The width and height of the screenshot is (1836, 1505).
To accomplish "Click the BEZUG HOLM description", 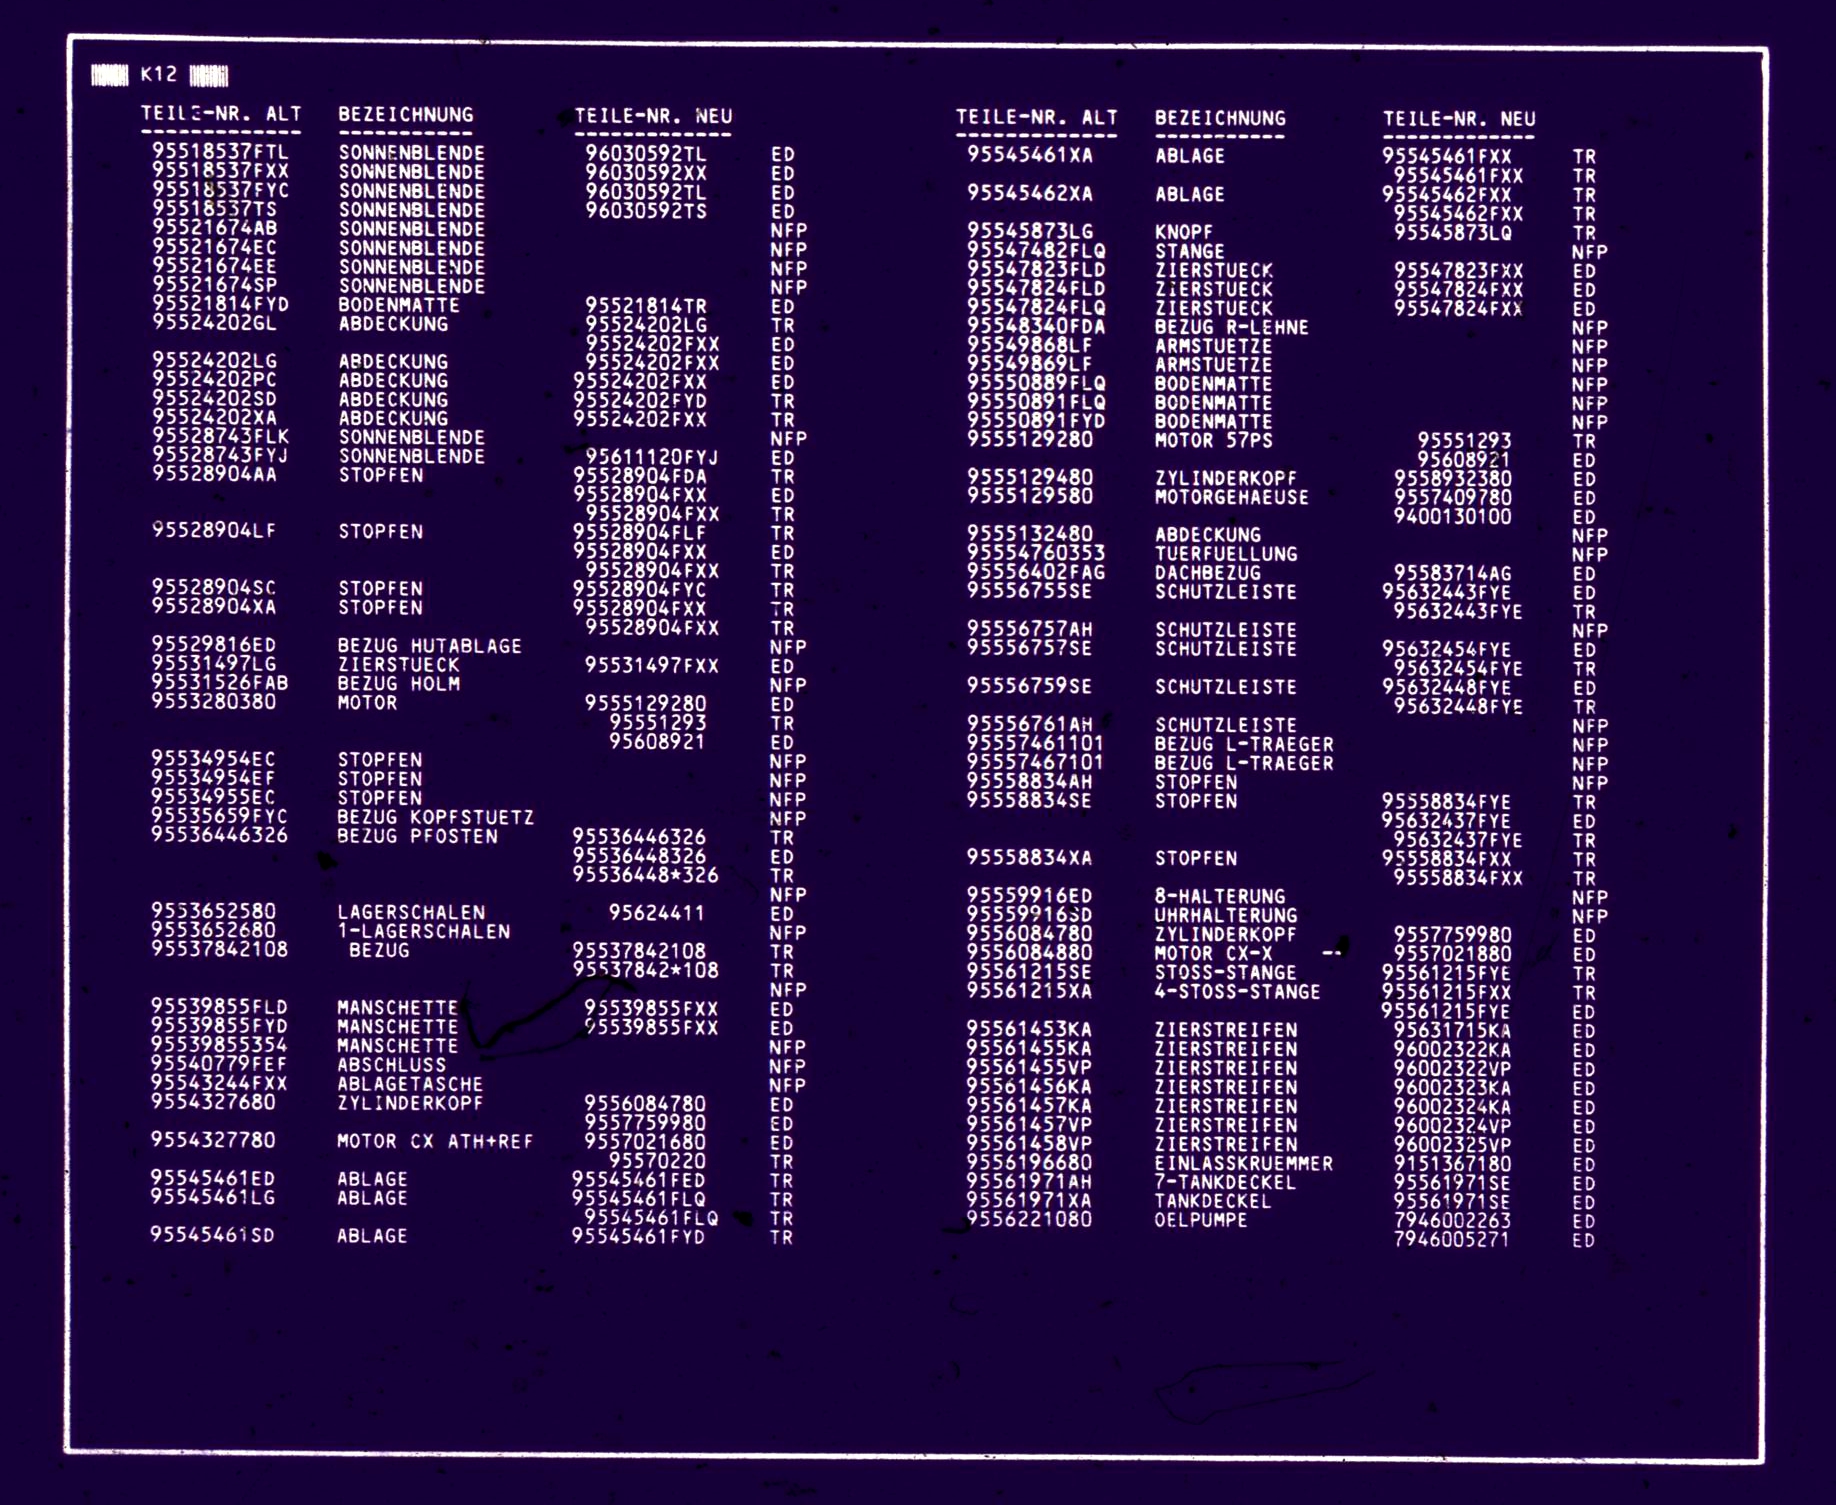I will [399, 684].
